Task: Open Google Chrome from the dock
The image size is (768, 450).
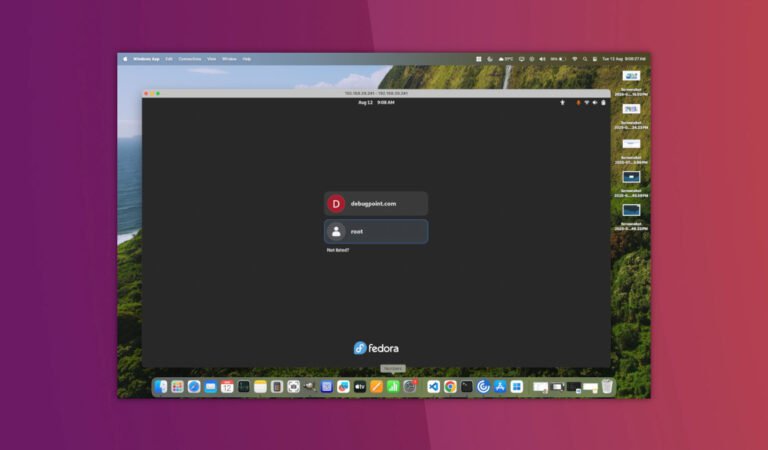Action: point(450,386)
